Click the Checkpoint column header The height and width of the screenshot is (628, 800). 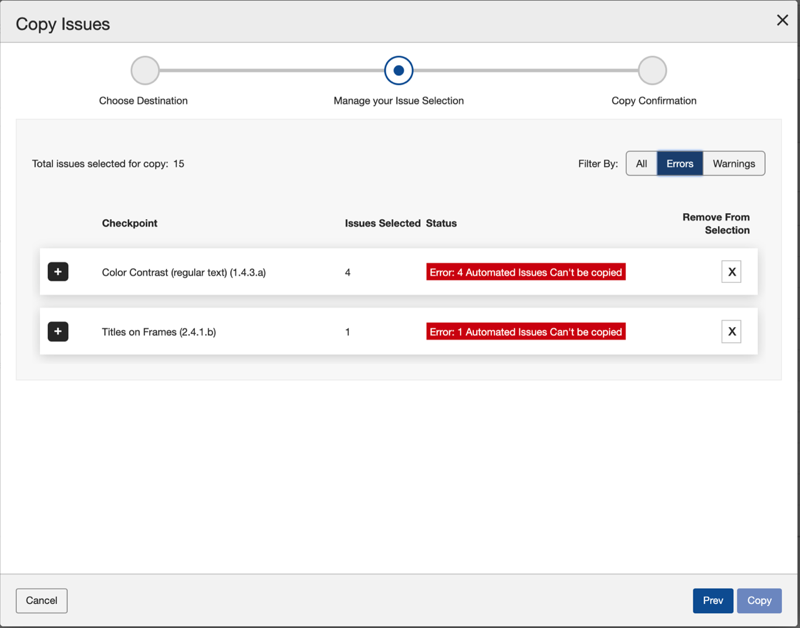(130, 223)
